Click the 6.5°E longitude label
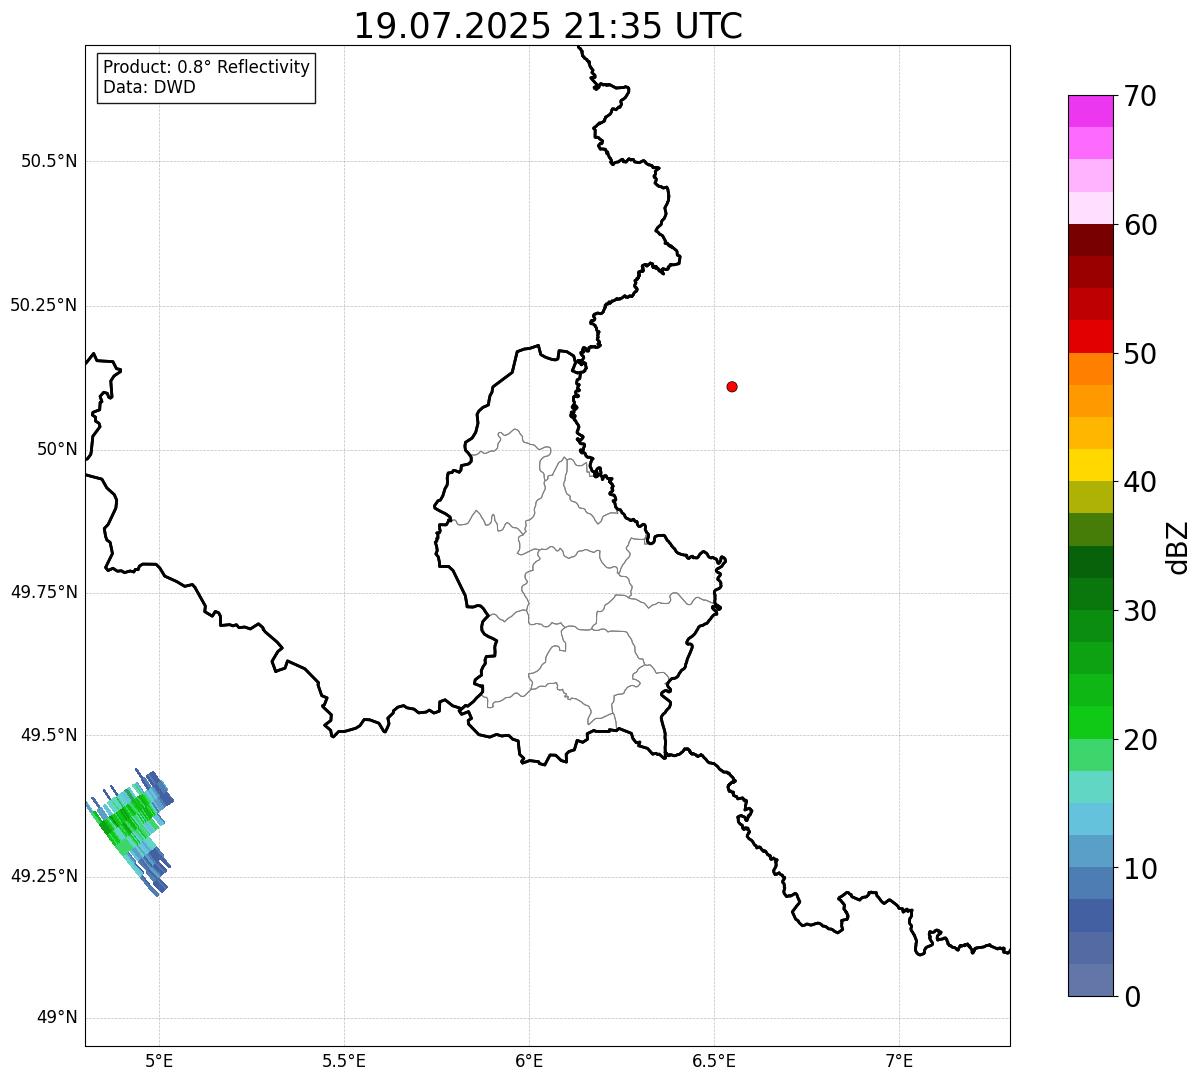Viewport: 1202px width, 1081px height. click(x=714, y=1061)
